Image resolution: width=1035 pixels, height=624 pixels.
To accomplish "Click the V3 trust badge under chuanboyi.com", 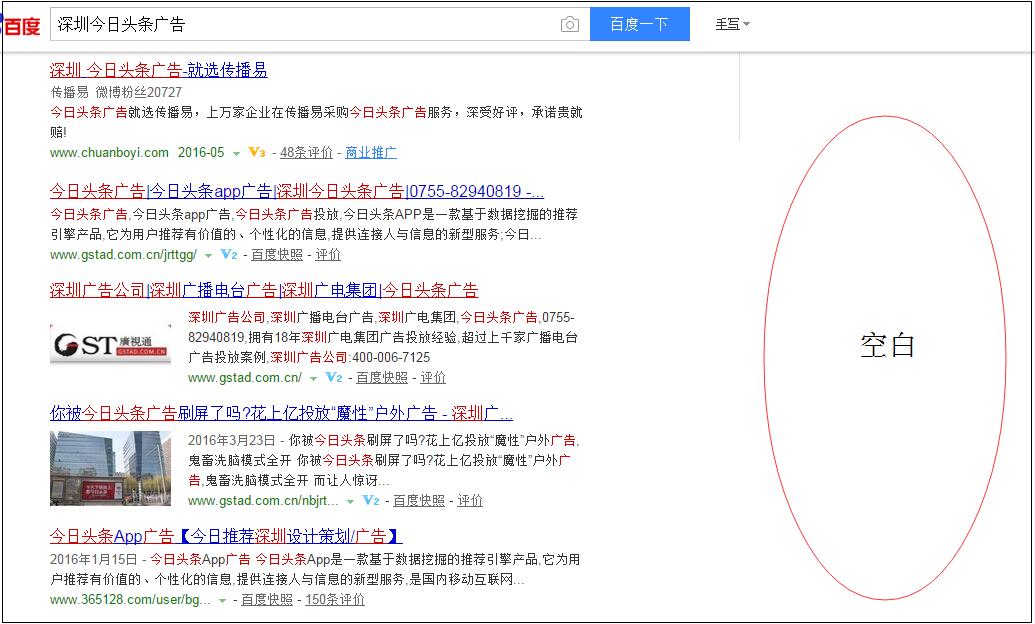I will [x=259, y=153].
